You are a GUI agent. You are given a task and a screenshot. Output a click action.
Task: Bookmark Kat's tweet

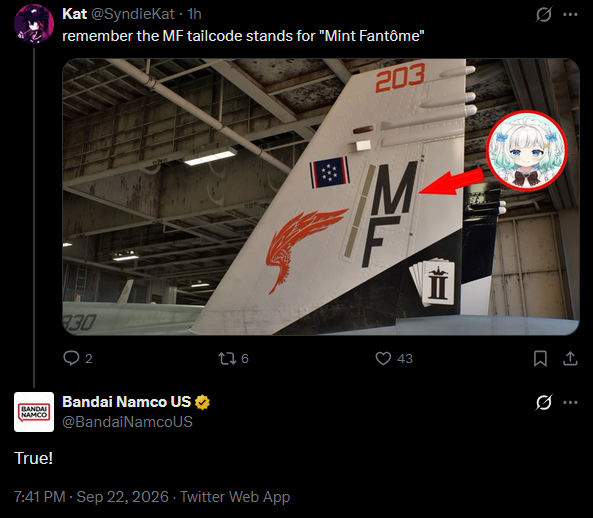(x=540, y=358)
